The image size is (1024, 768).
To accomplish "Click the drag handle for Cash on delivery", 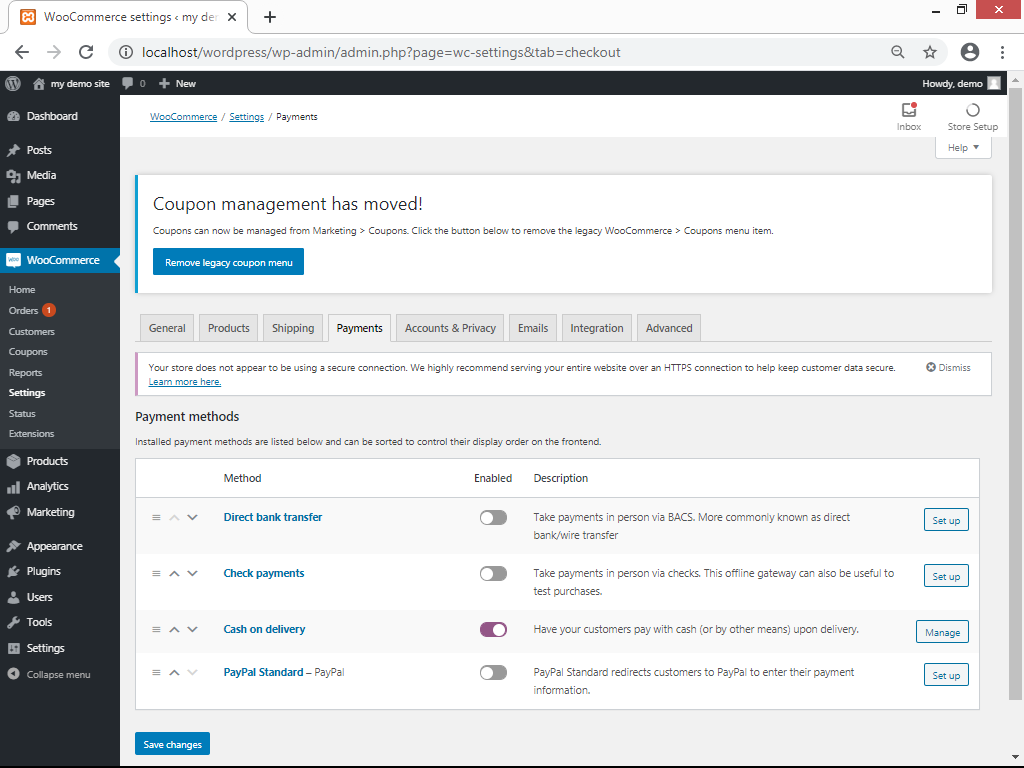I will tap(156, 630).
